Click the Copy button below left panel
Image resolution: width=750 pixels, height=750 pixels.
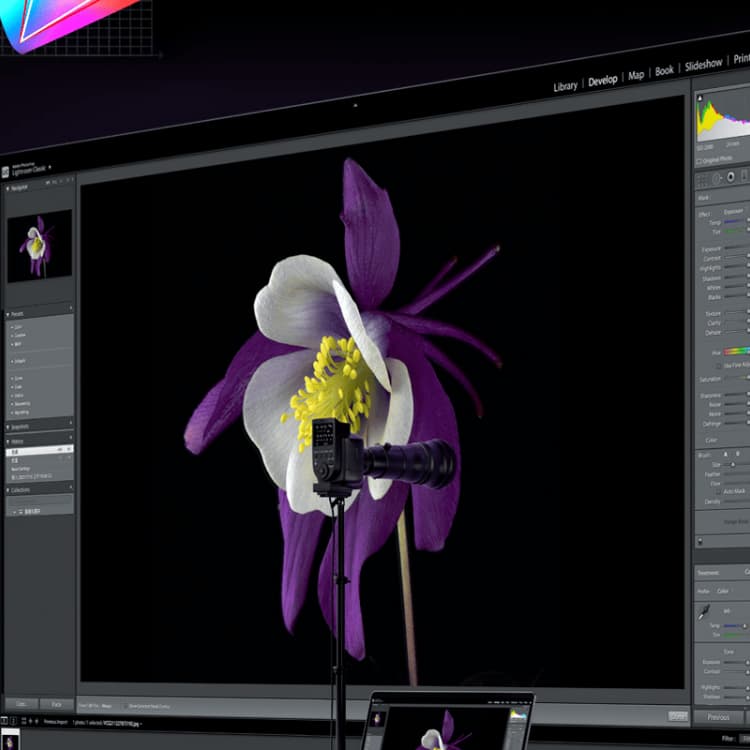pyautogui.click(x=22, y=704)
